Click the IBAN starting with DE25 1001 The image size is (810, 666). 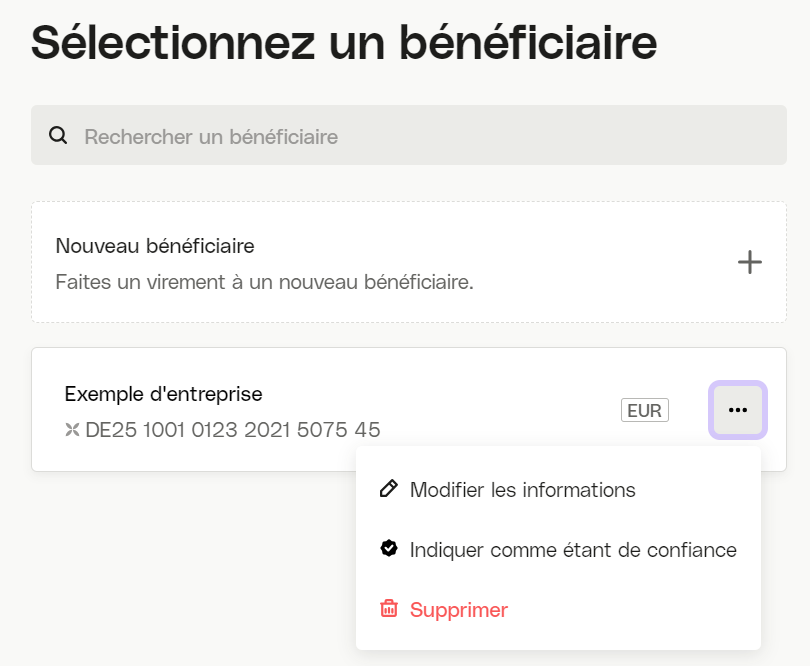click(232, 430)
